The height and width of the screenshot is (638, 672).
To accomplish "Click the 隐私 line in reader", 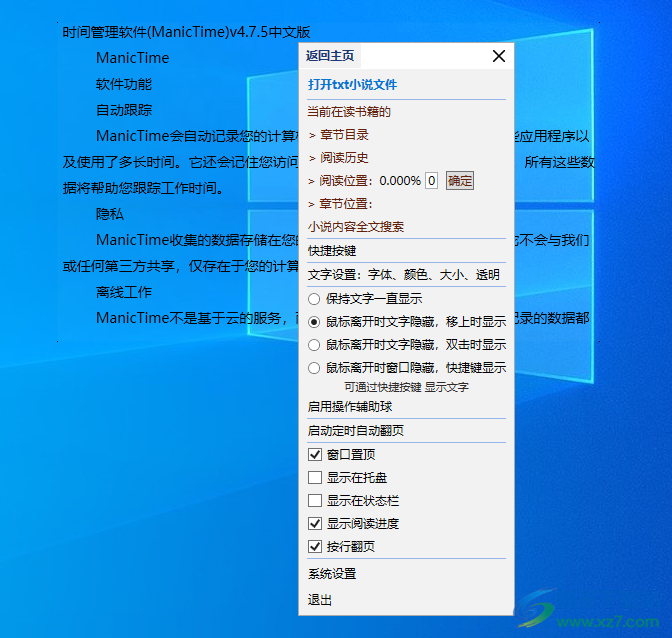I will coord(110,214).
